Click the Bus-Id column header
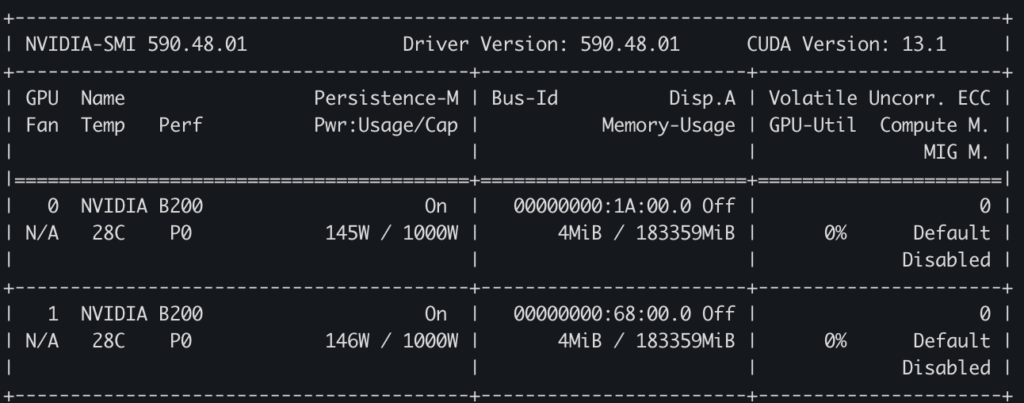This screenshot has height=403, width=1024. click(x=524, y=99)
